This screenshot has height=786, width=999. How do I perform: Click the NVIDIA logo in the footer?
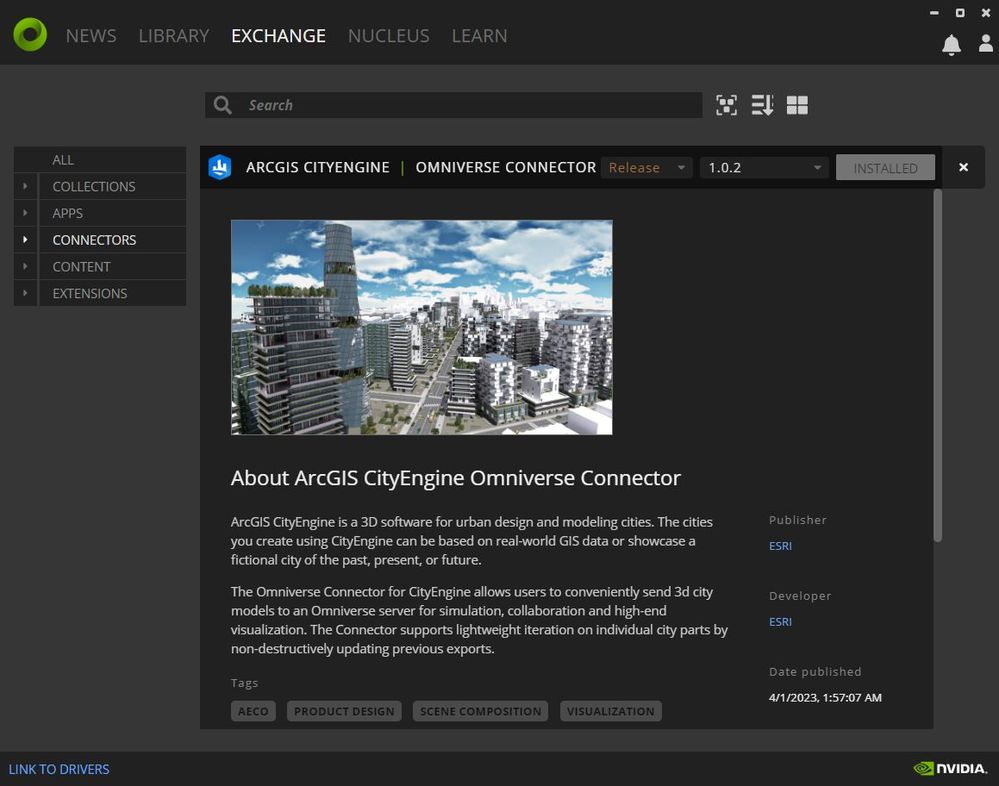pos(950,768)
